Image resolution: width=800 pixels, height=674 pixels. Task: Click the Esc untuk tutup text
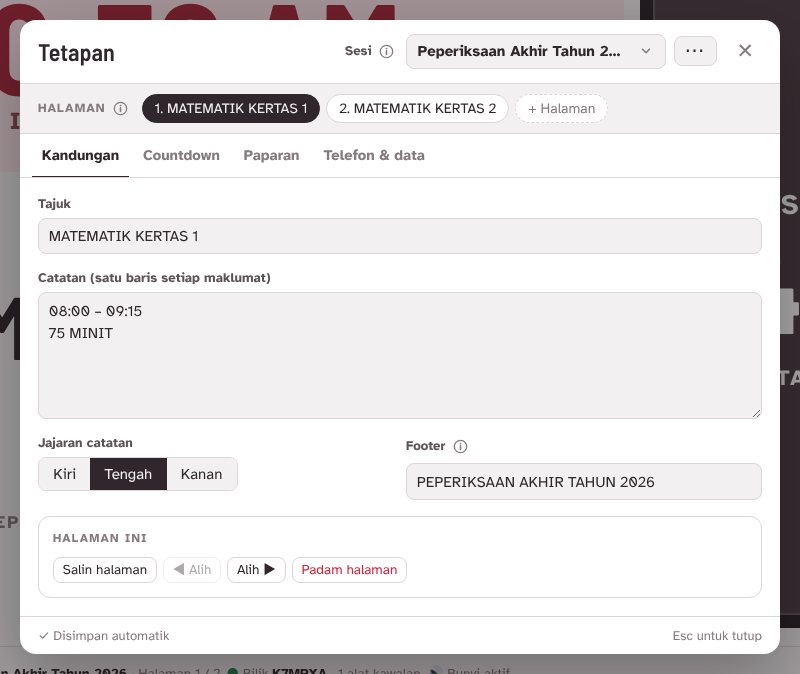pyautogui.click(x=717, y=636)
